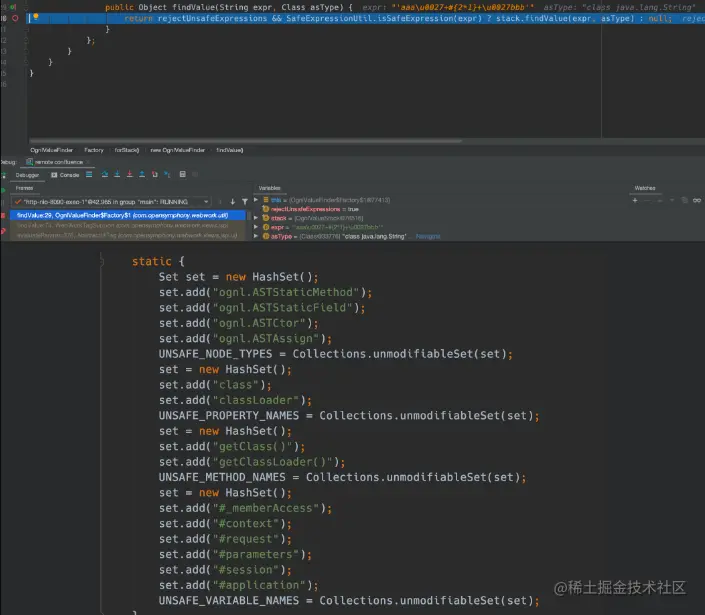Click "ognl.ASTStaticField" string in code
Viewport: 705px width, 615px height.
pyautogui.click(x=282, y=308)
